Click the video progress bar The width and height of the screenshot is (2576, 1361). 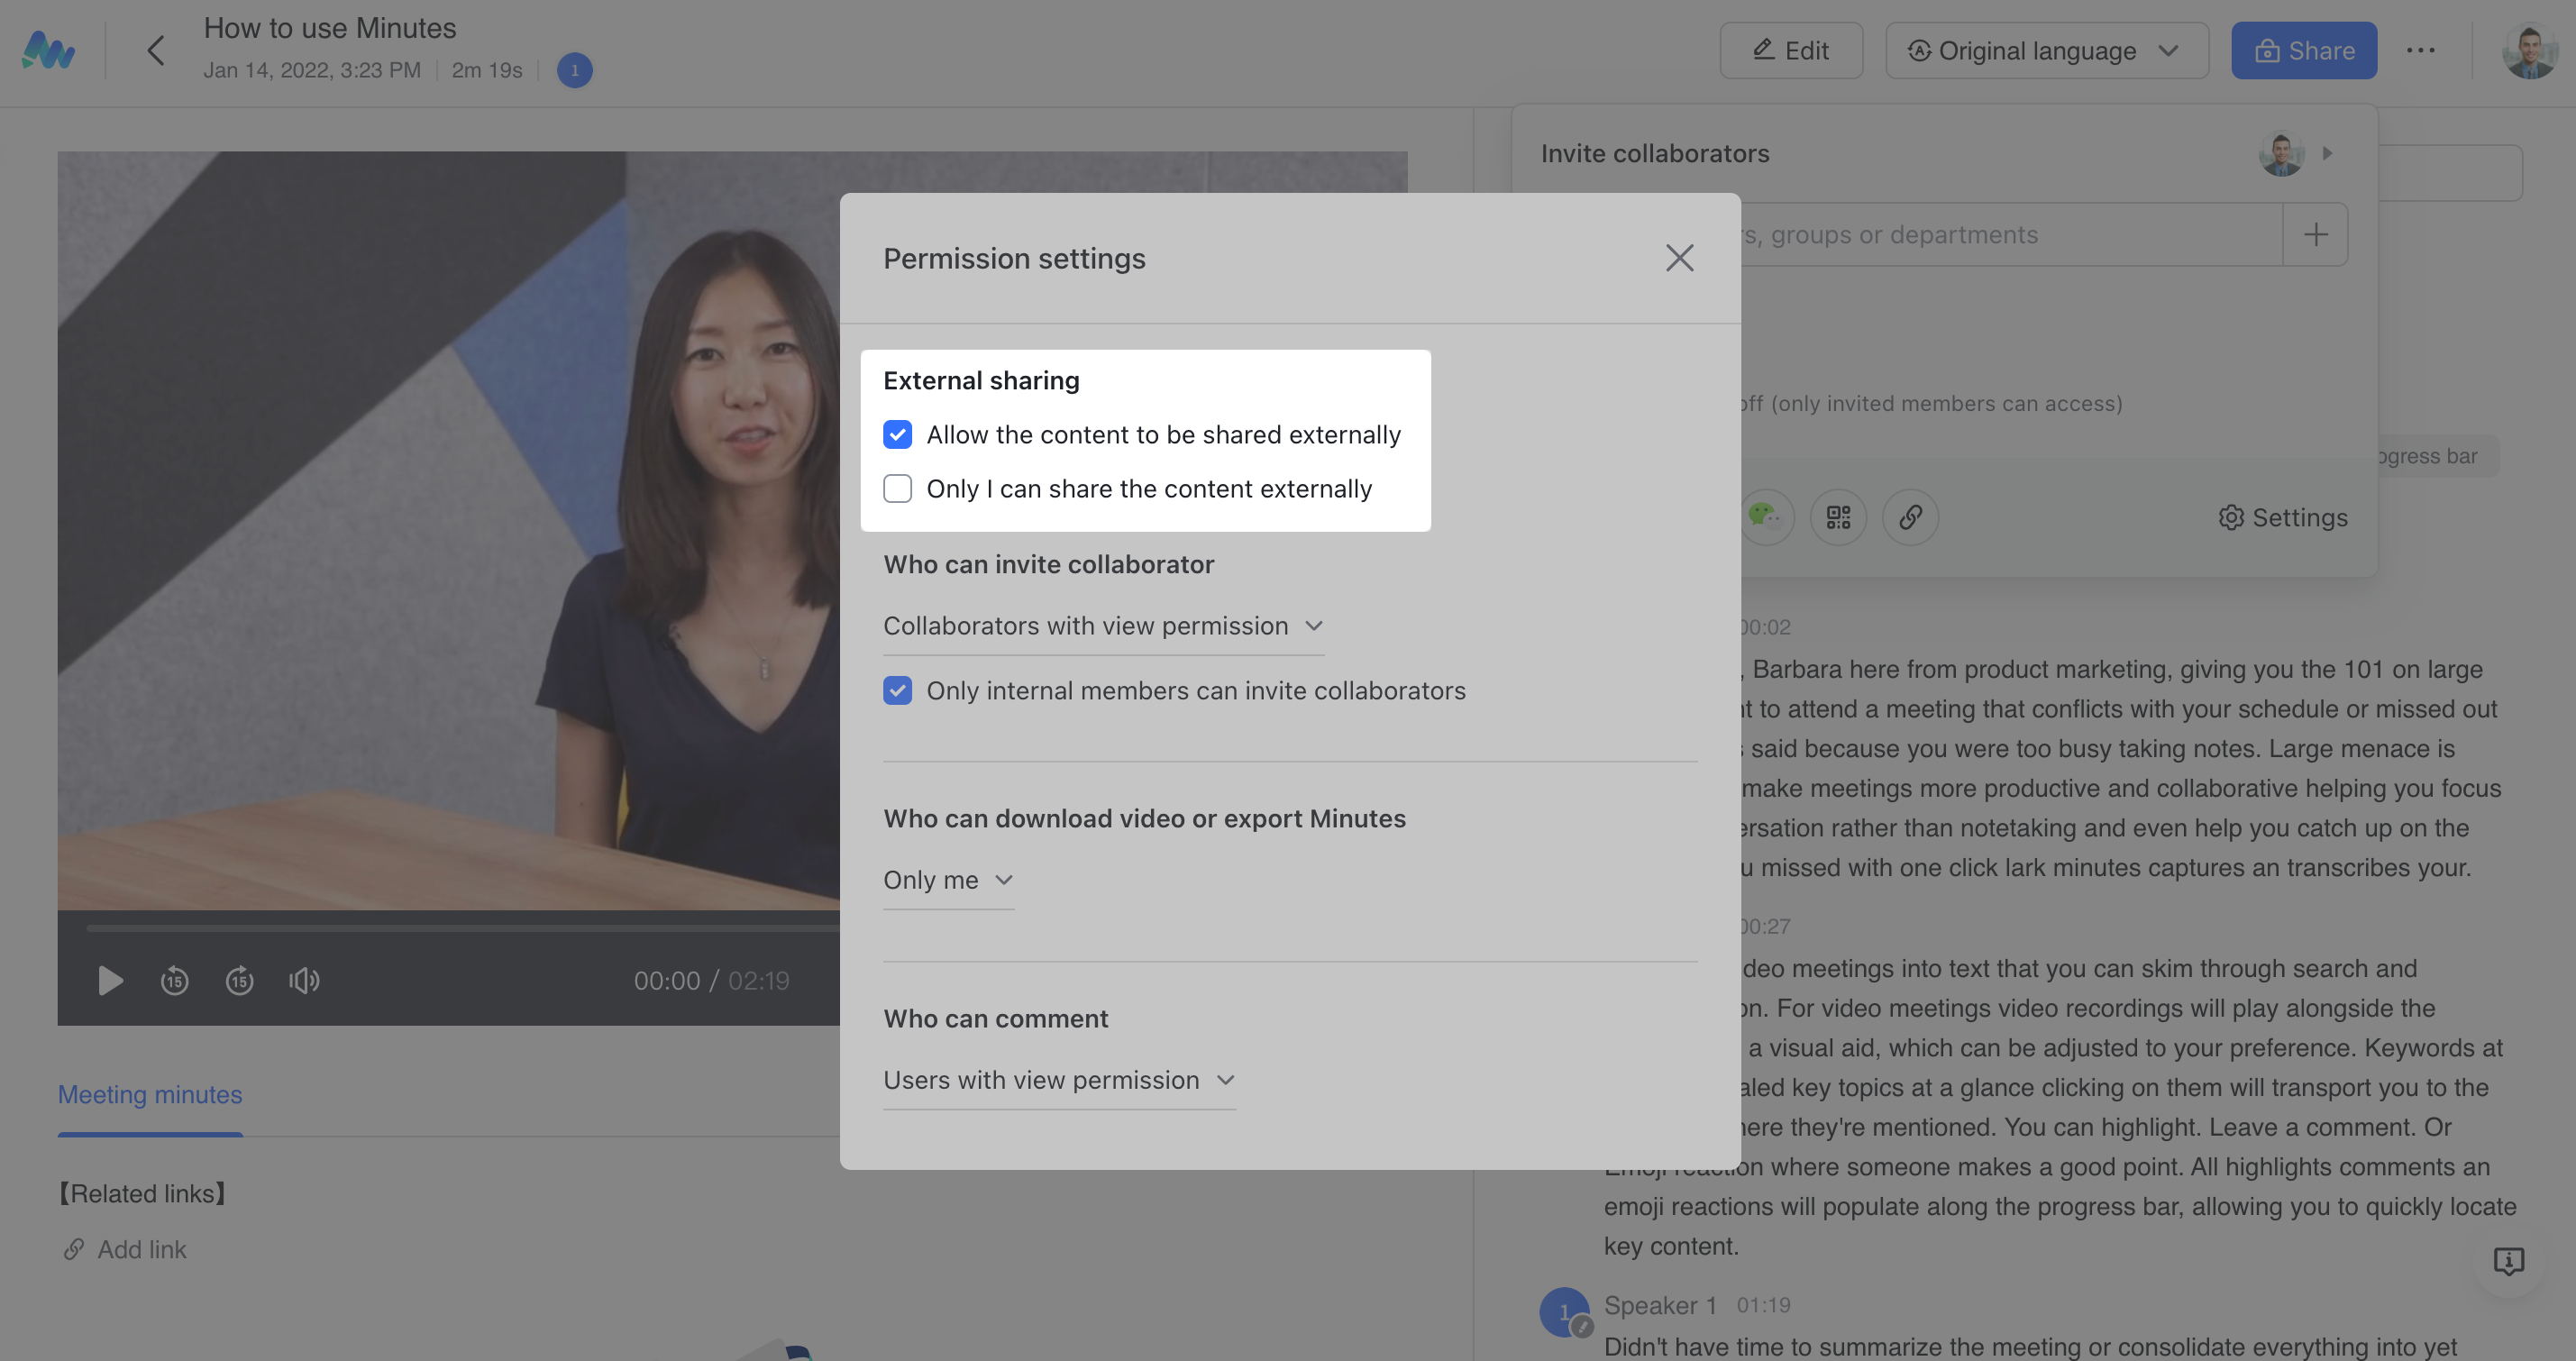(x=462, y=928)
